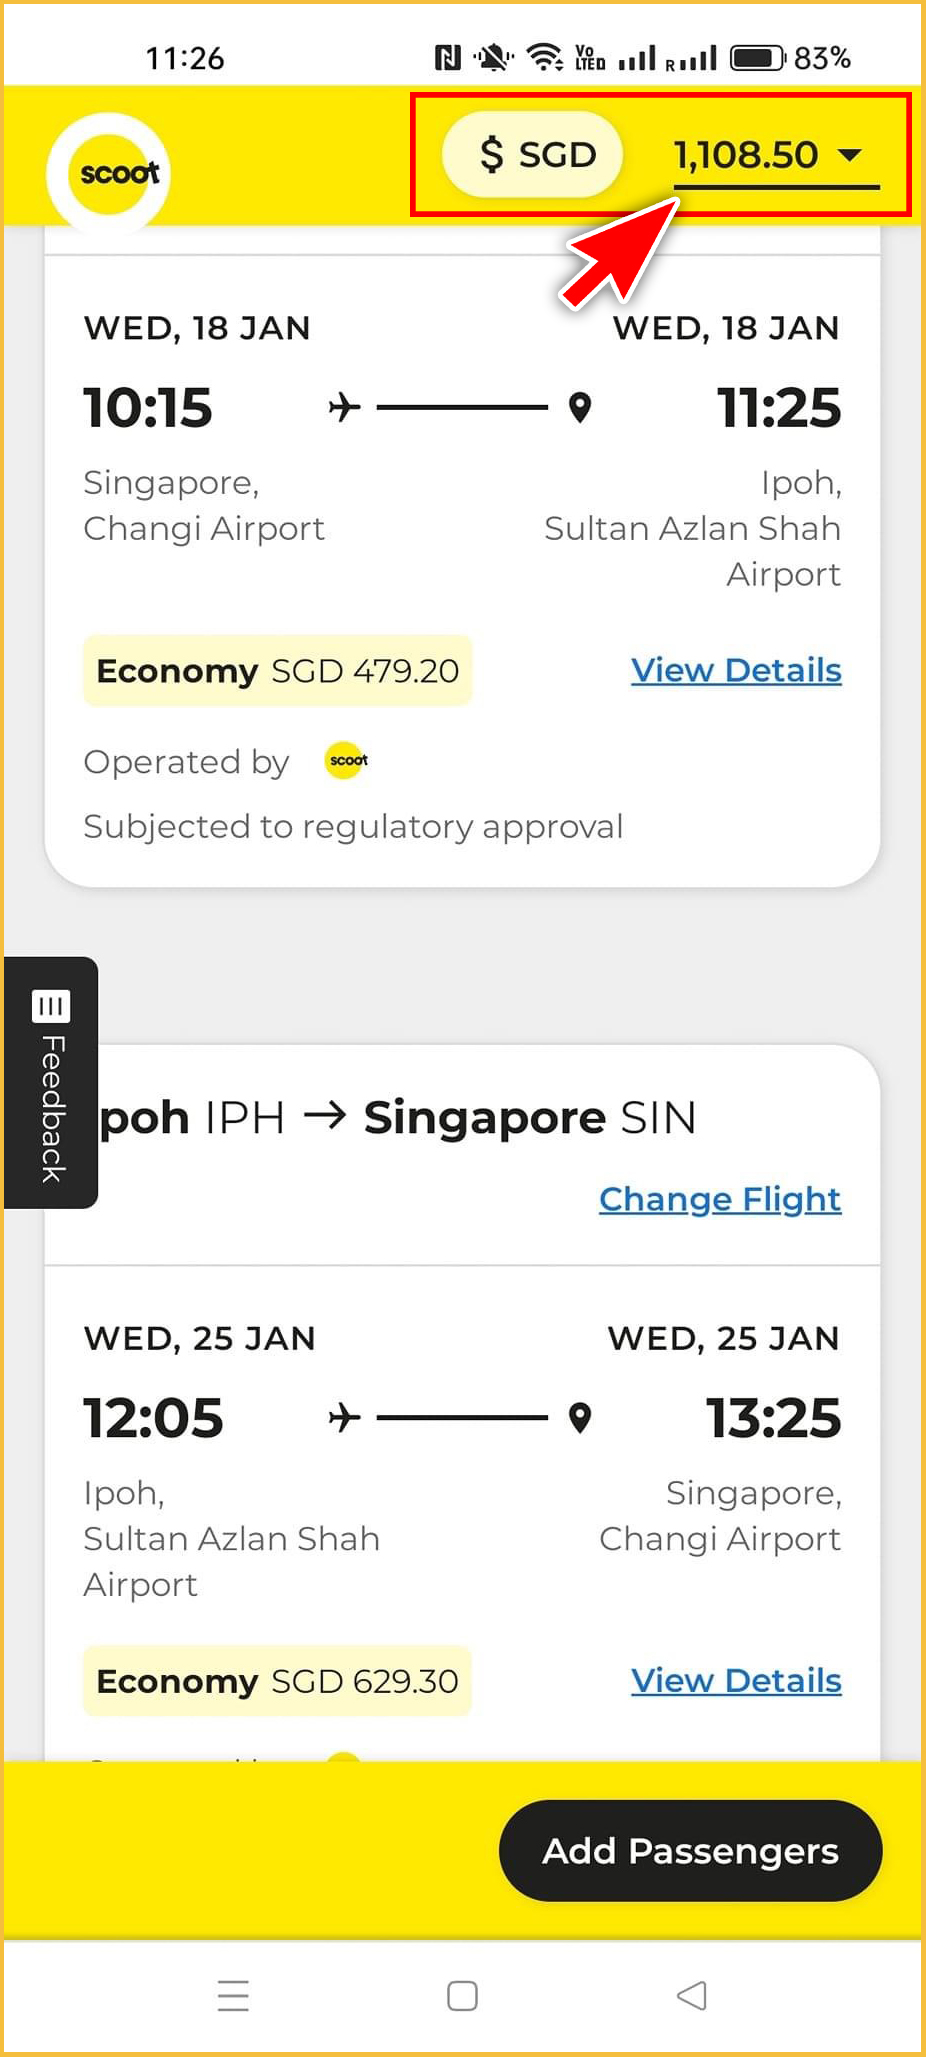Viewport: 926px width, 2057px height.
Task: Tap the airplane icon on 12:05 flight
Action: tap(344, 1418)
